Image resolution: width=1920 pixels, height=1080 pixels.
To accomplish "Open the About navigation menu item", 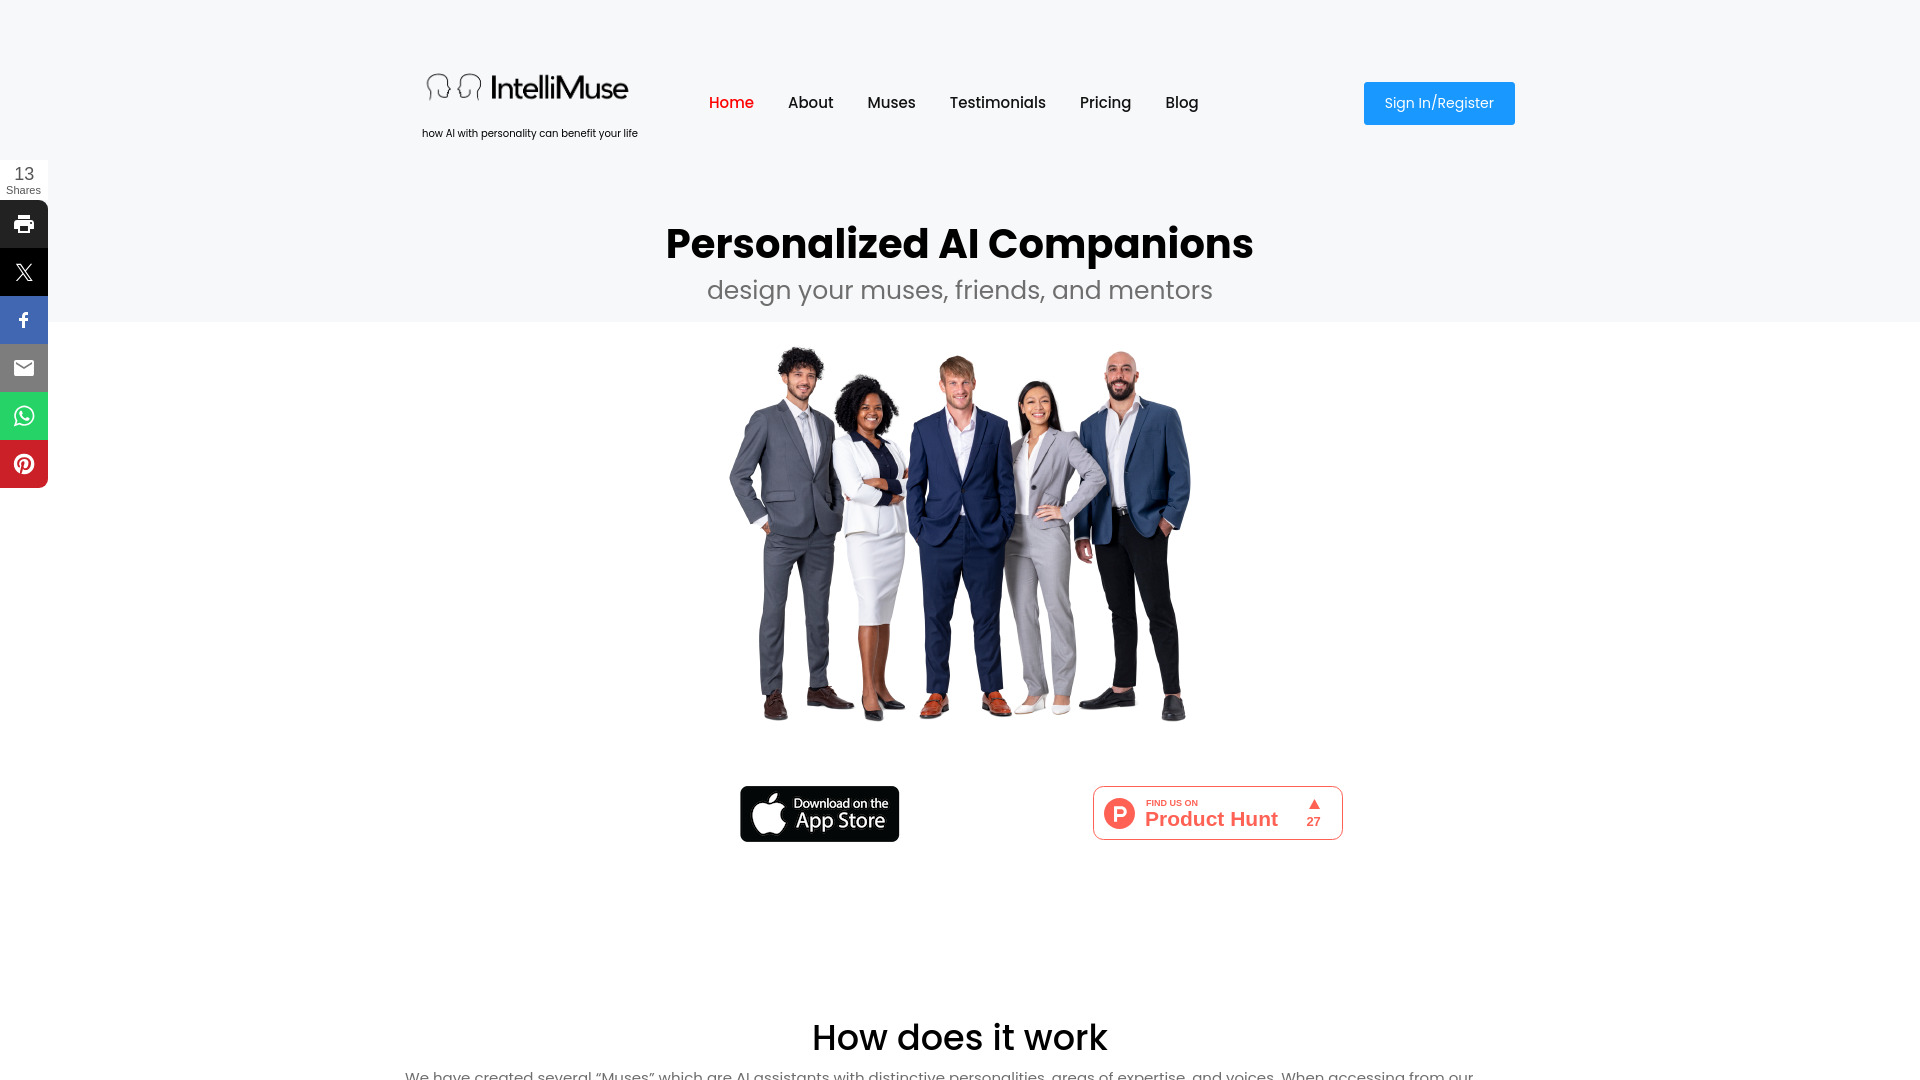I will point(810,103).
